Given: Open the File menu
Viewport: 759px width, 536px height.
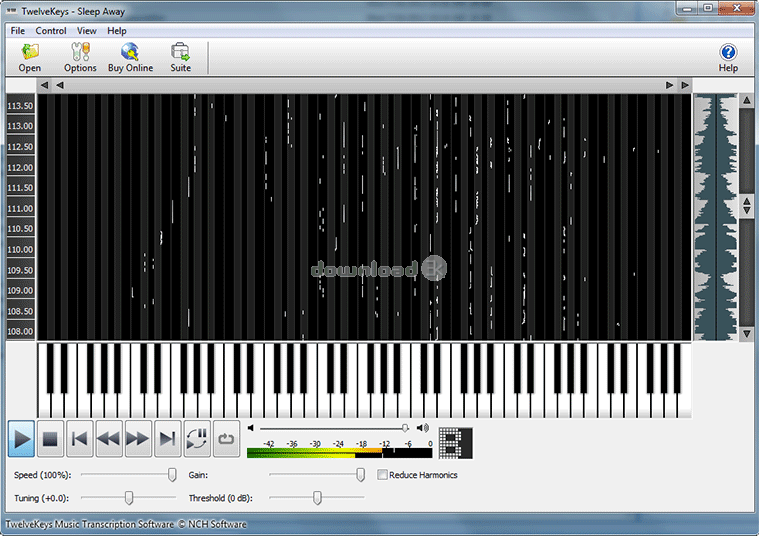Looking at the screenshot, I should pos(17,31).
